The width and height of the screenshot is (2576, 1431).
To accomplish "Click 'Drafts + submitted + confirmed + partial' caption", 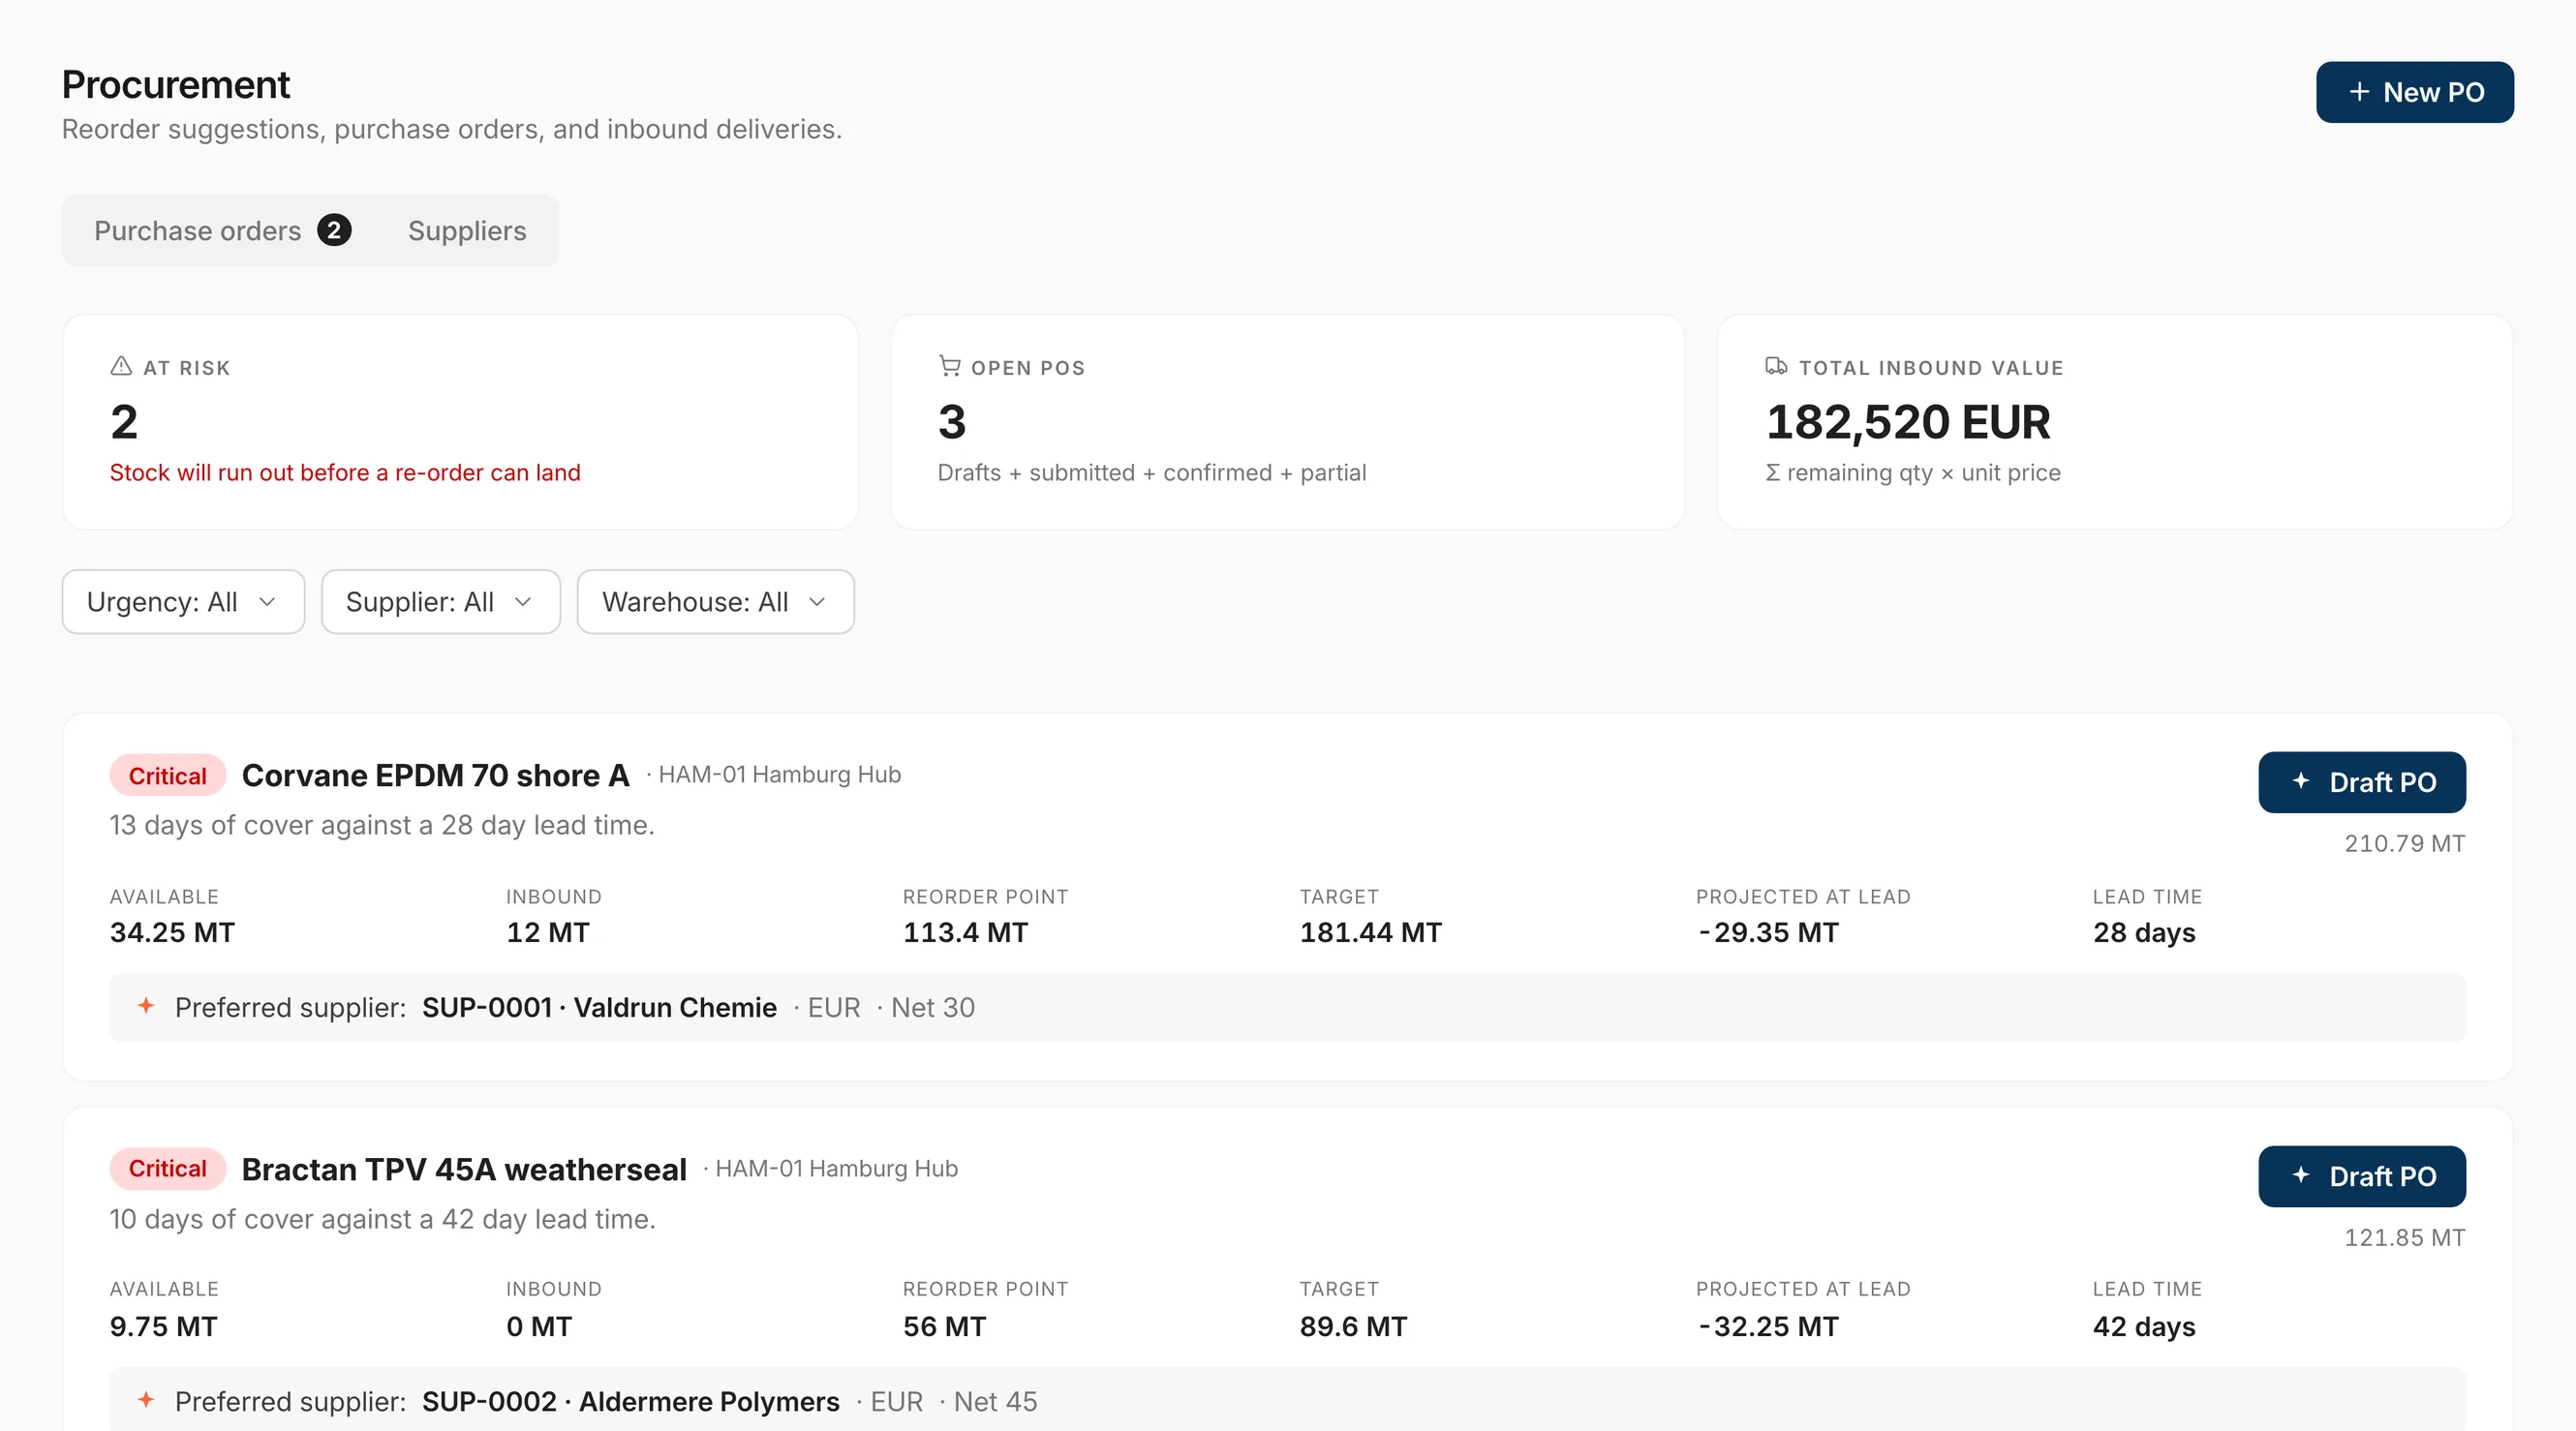I will pyautogui.click(x=1152, y=473).
